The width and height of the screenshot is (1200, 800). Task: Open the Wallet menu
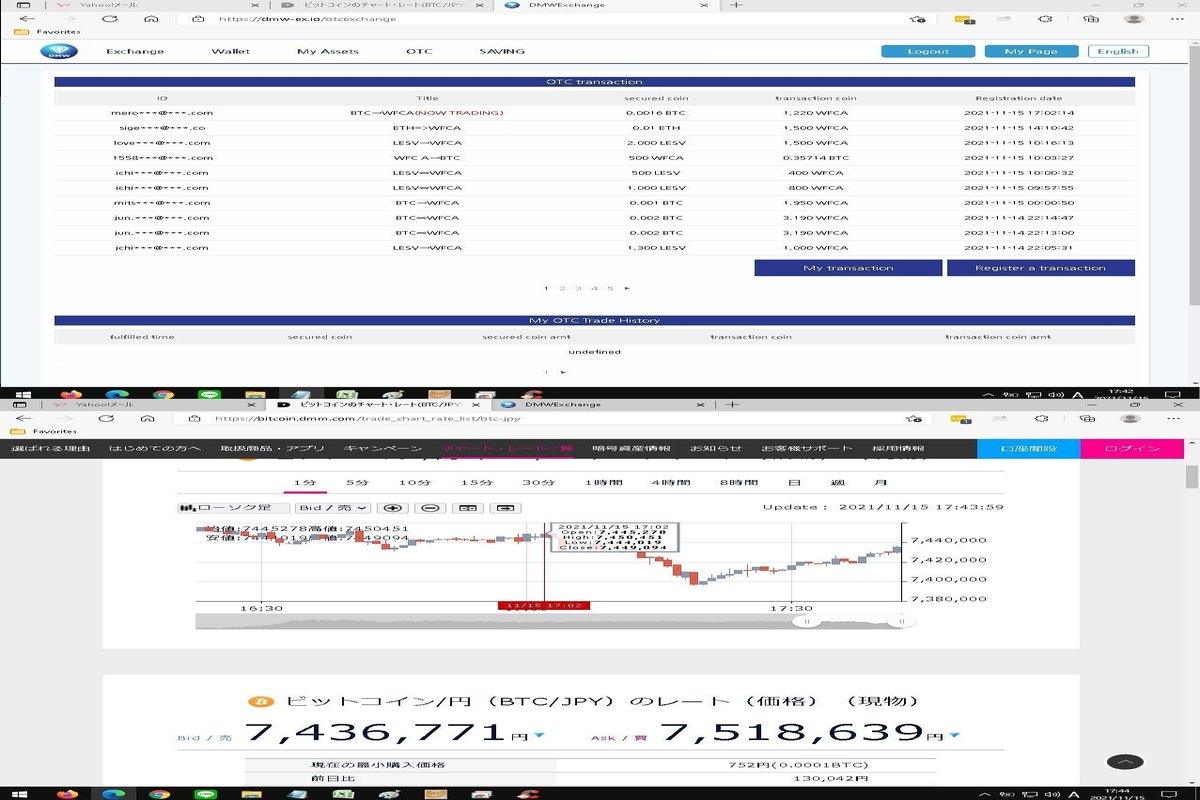click(231, 51)
